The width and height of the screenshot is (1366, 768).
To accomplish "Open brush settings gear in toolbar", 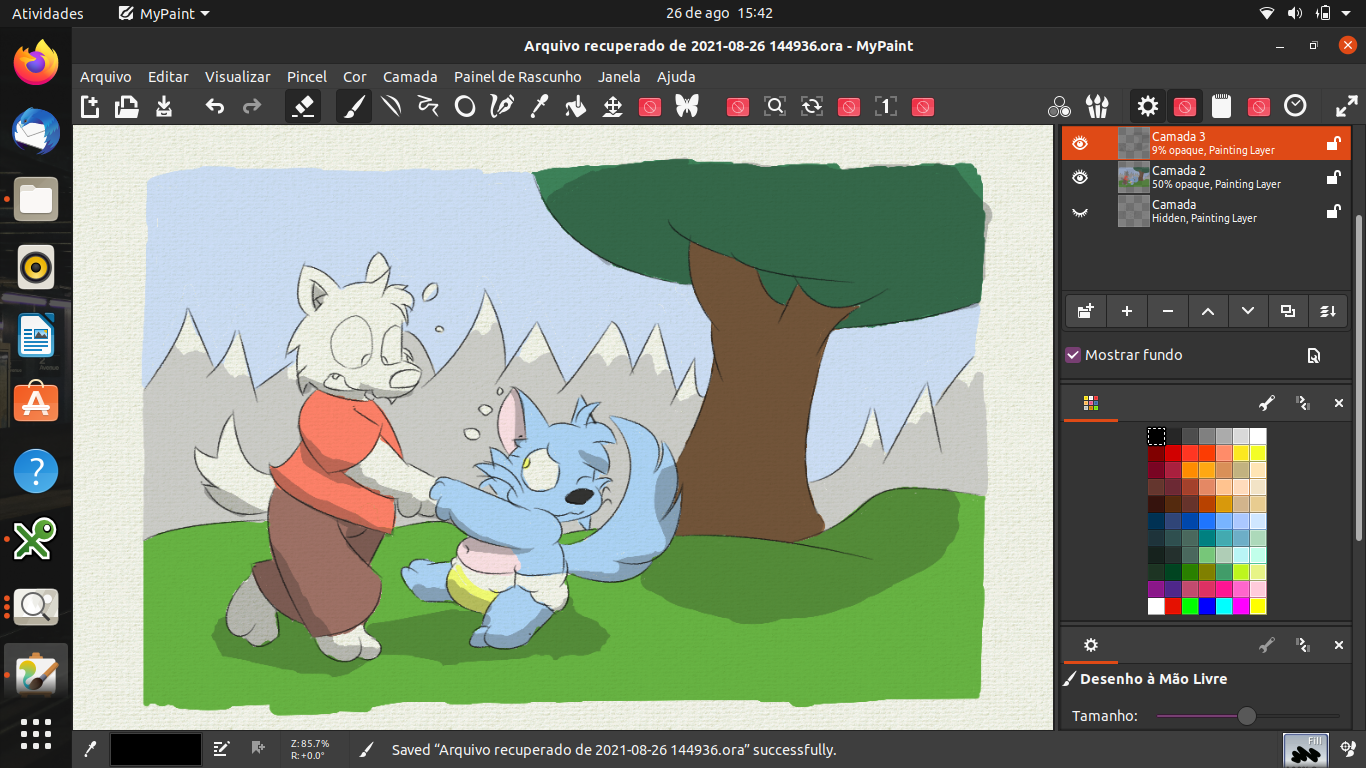I will [1148, 106].
